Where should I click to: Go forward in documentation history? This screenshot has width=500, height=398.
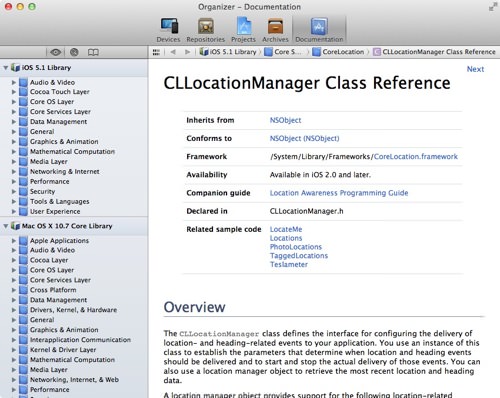(188, 52)
